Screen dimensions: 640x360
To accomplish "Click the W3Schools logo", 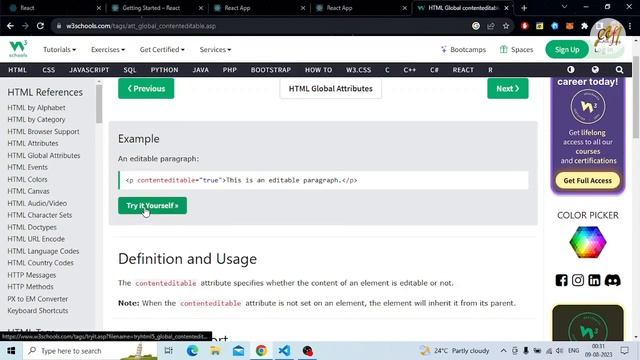I will click(x=18, y=49).
